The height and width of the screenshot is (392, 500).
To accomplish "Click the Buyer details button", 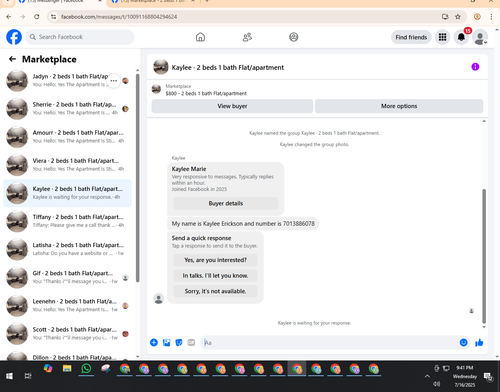I will [226, 203].
